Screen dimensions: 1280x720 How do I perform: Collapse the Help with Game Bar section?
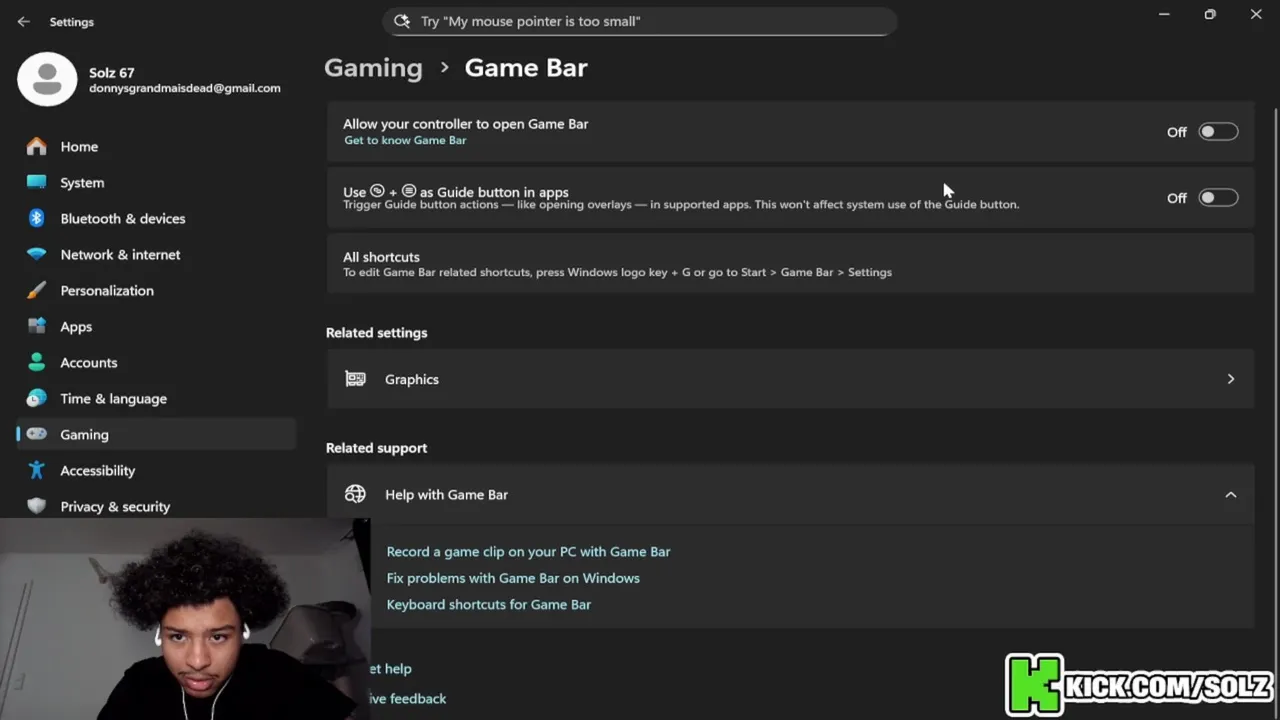pos(1231,494)
